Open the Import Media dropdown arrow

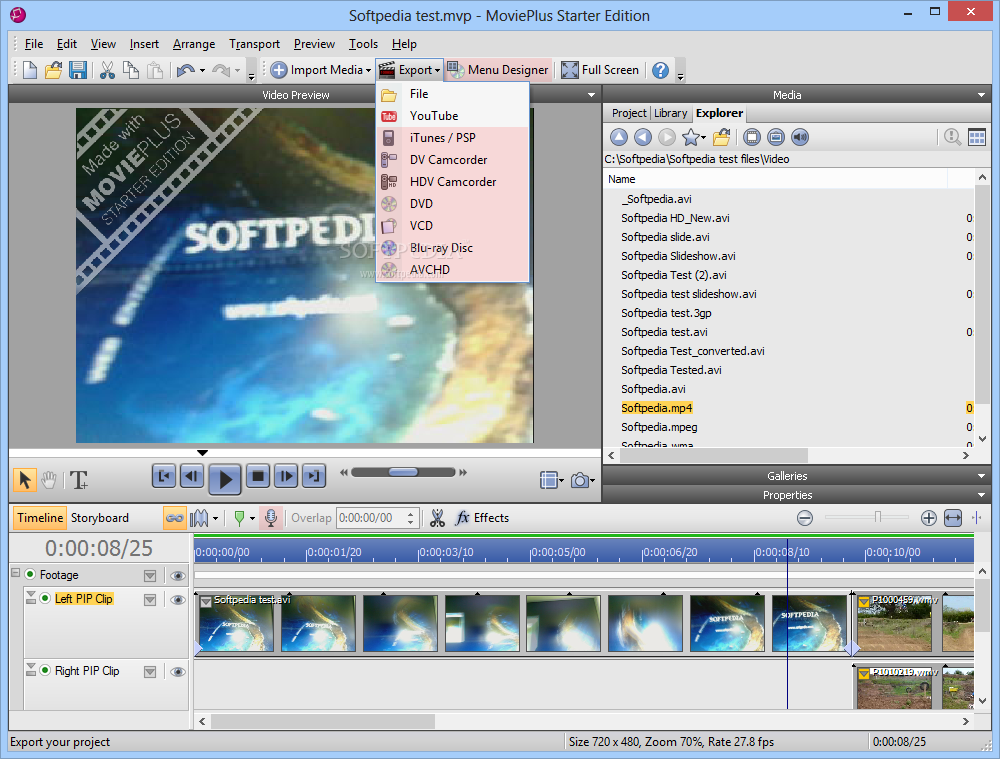click(x=368, y=70)
